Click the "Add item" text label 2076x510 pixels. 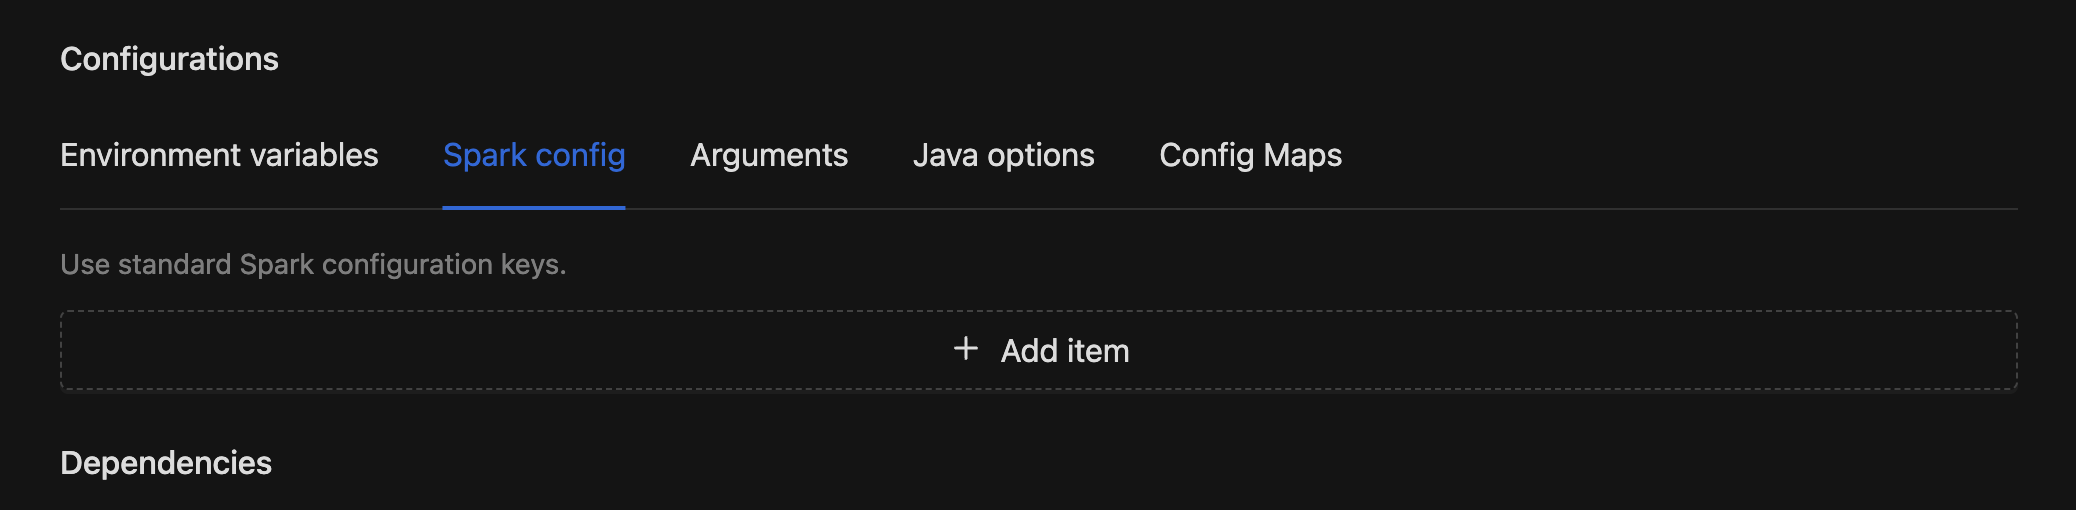tap(1065, 351)
